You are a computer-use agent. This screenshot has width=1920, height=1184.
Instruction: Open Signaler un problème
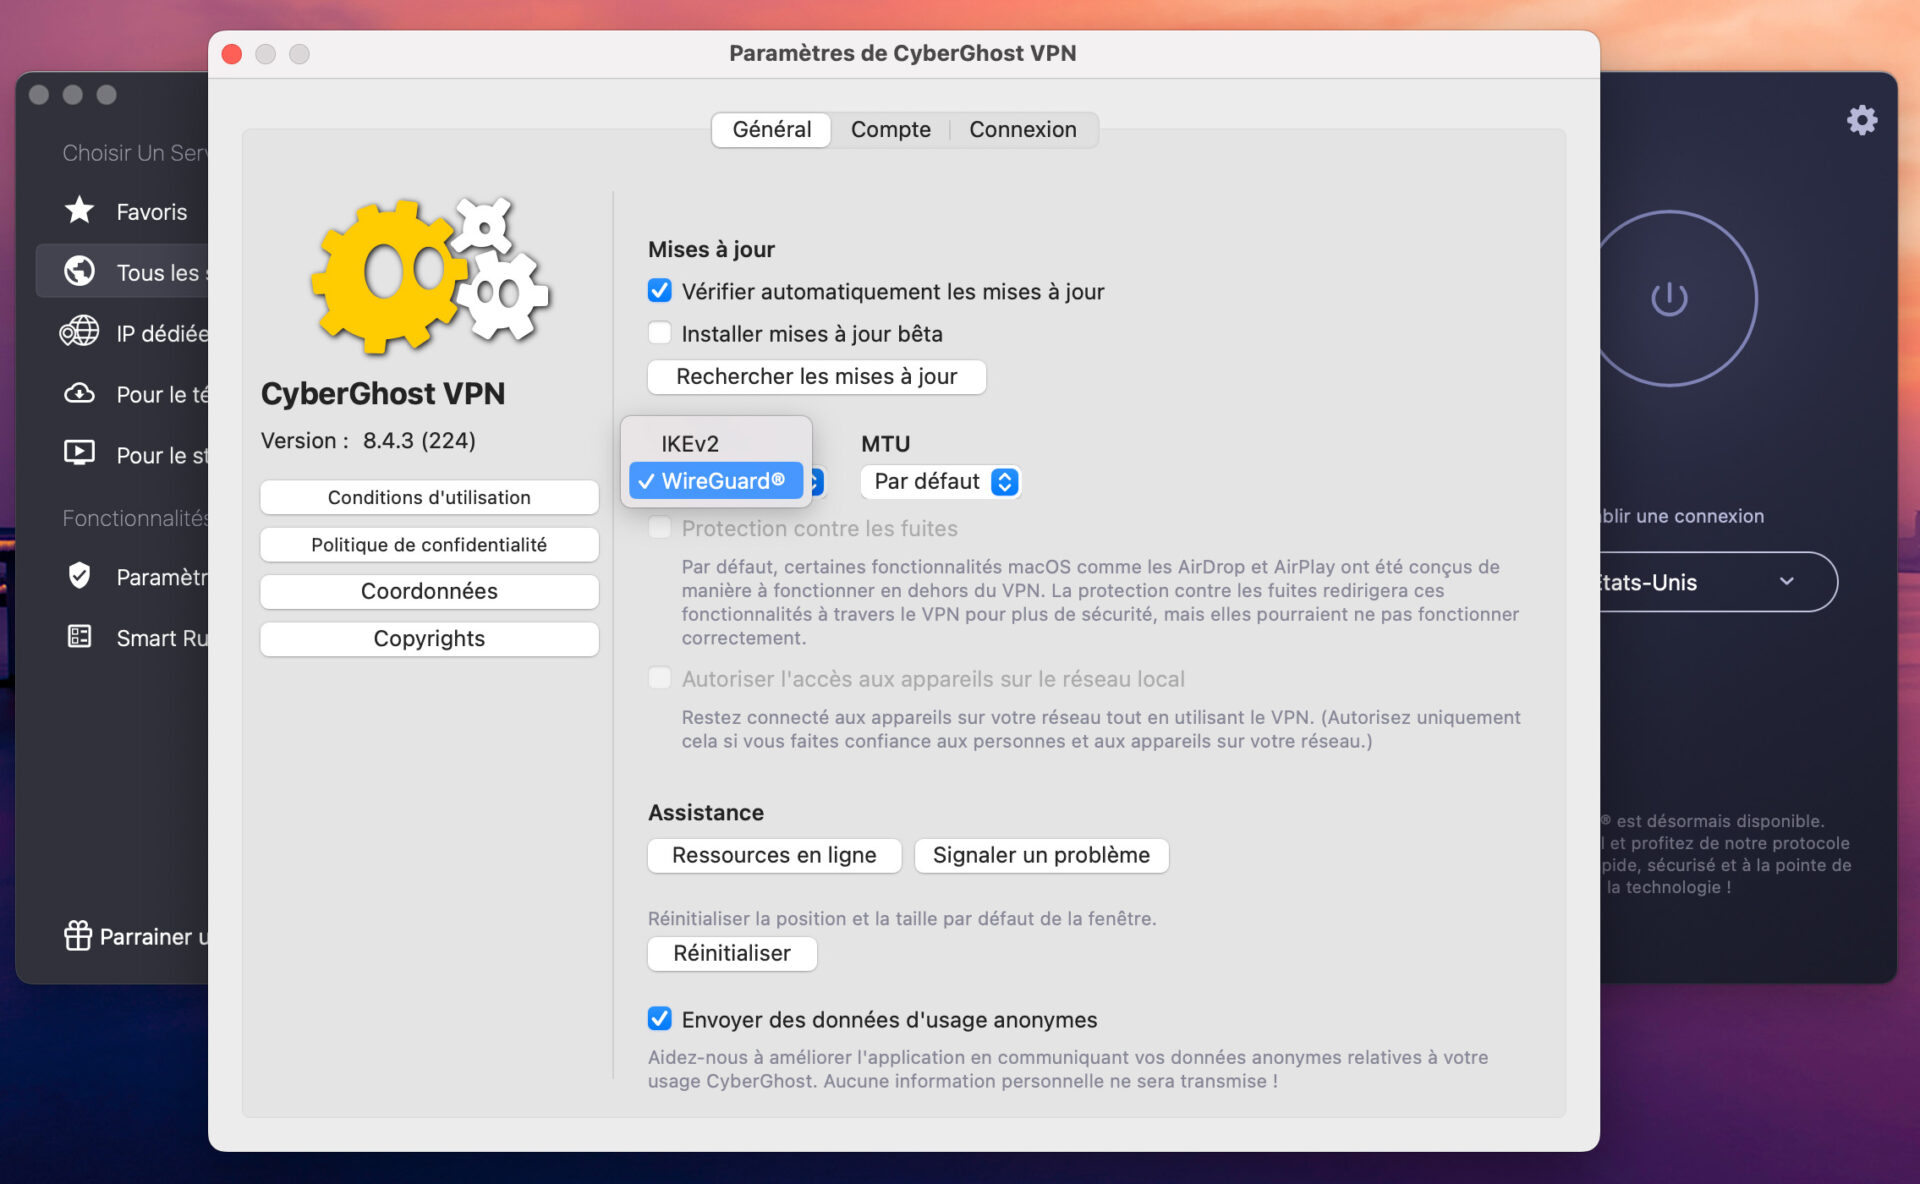[x=1041, y=855]
